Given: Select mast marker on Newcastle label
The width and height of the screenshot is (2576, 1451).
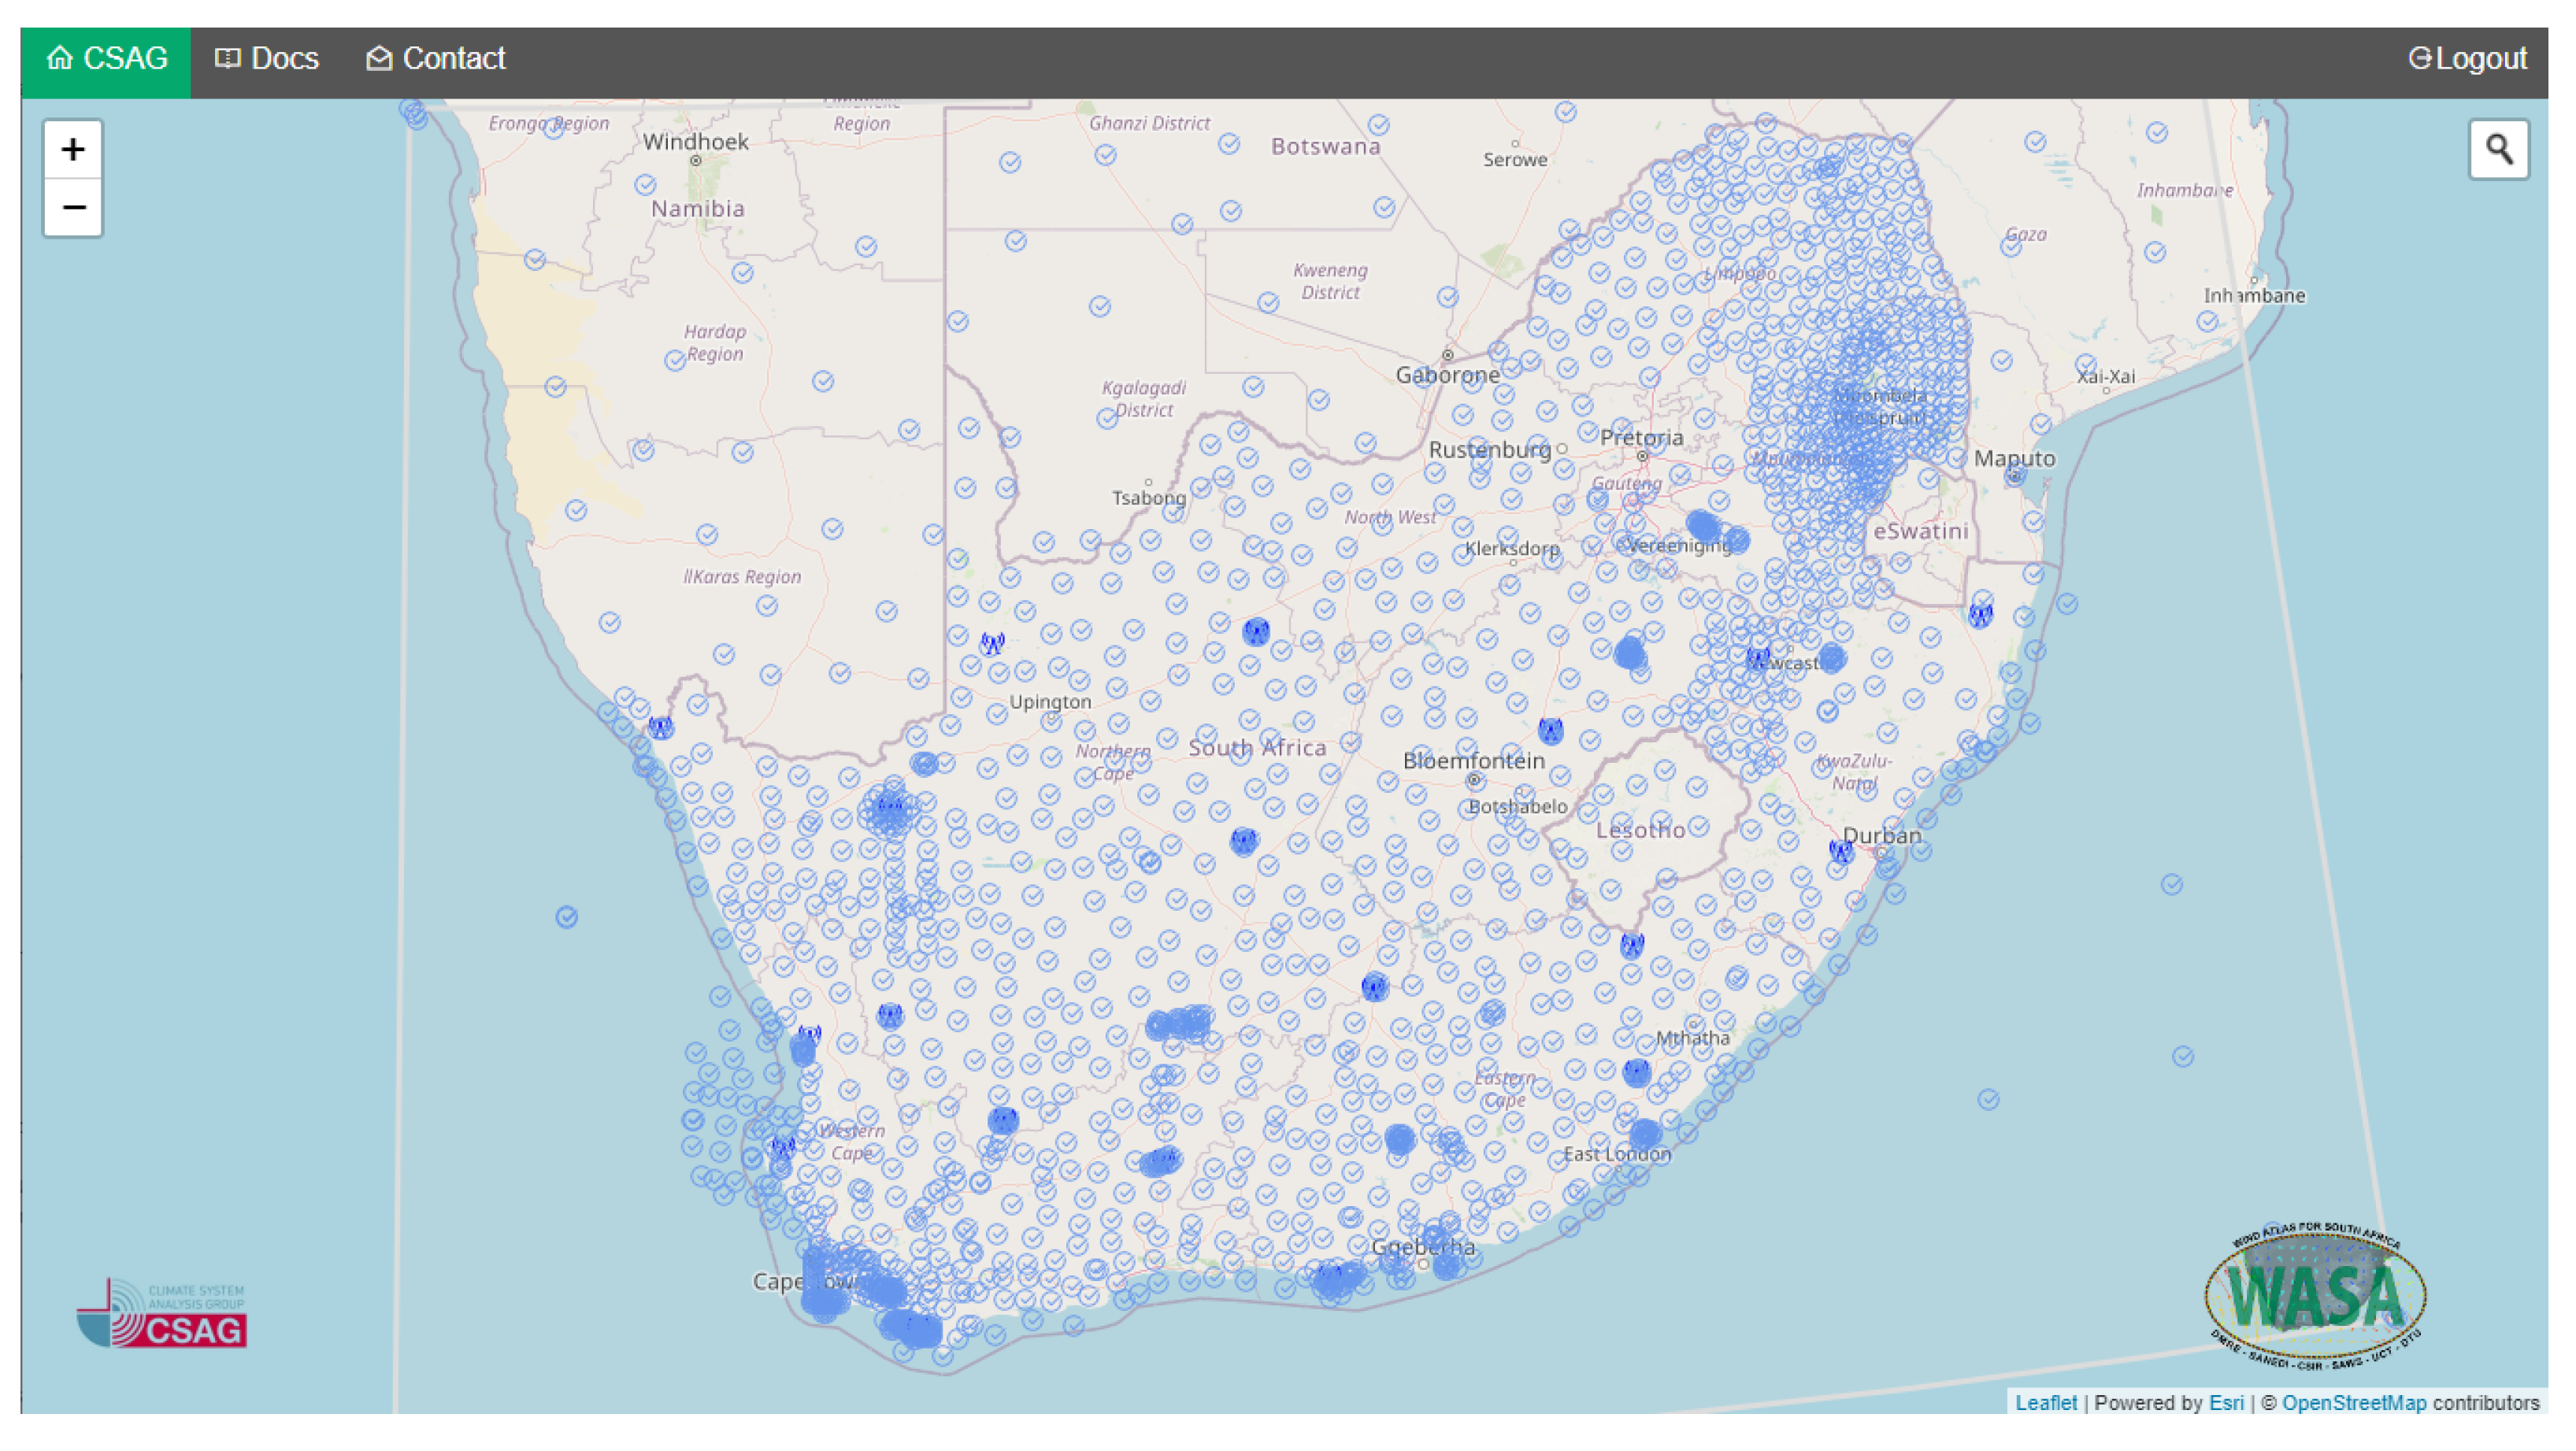Looking at the screenshot, I should click(1758, 657).
